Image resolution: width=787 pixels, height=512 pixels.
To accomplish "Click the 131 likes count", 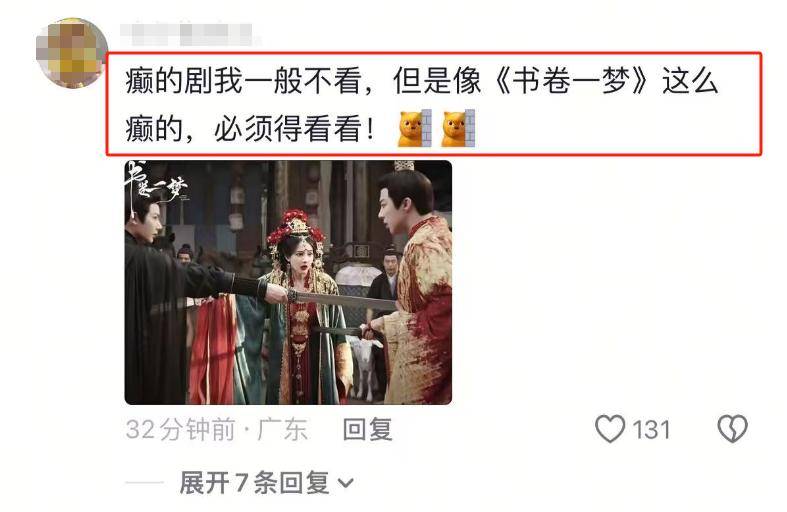I will [x=651, y=430].
